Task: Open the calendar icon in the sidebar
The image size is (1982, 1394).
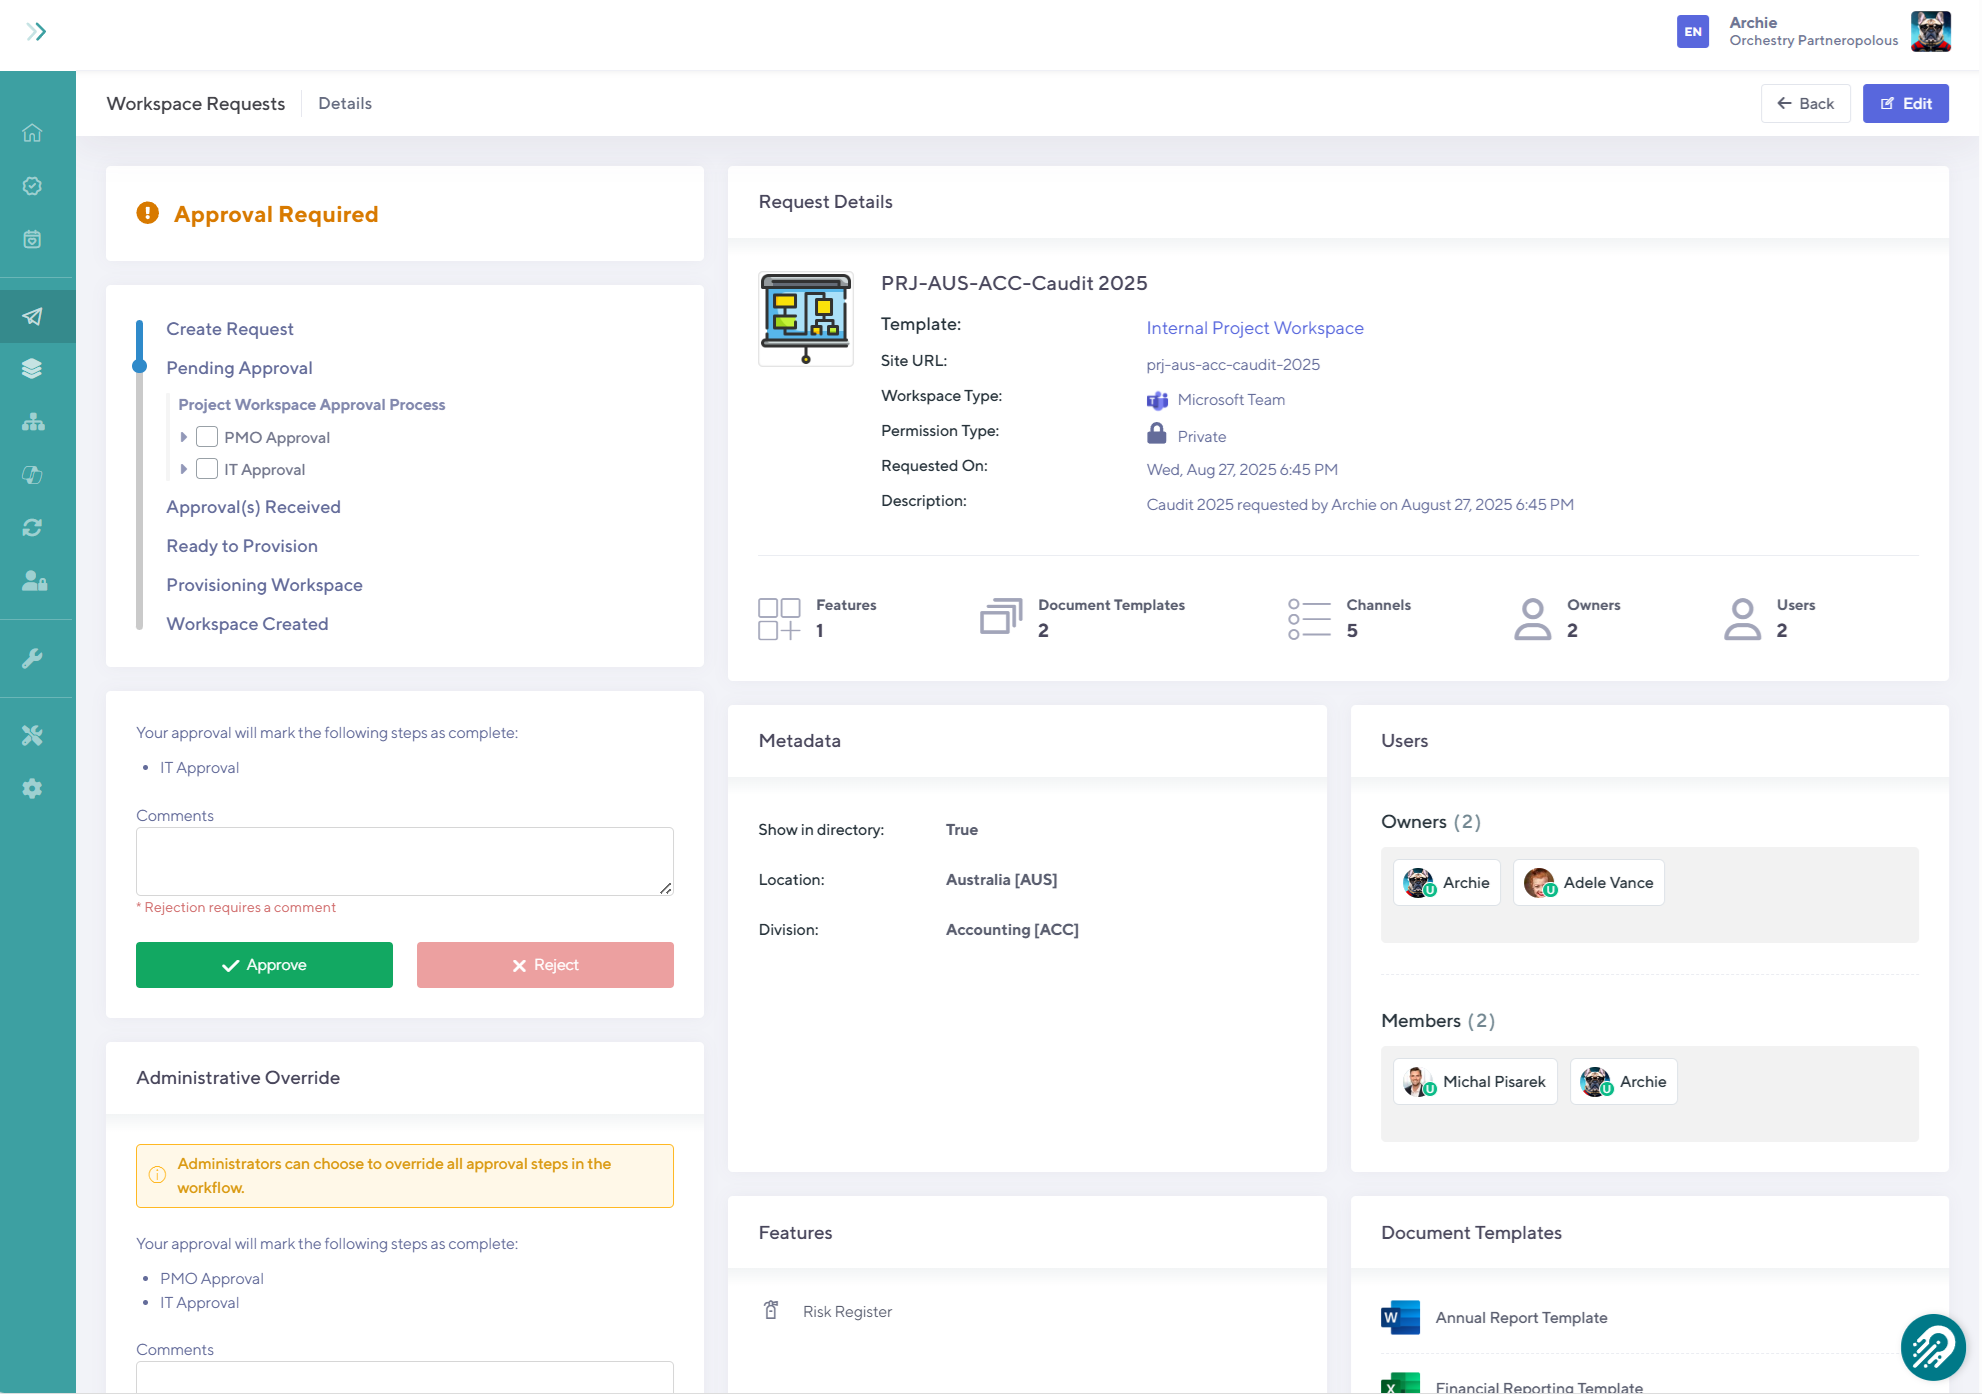Action: coord(32,239)
